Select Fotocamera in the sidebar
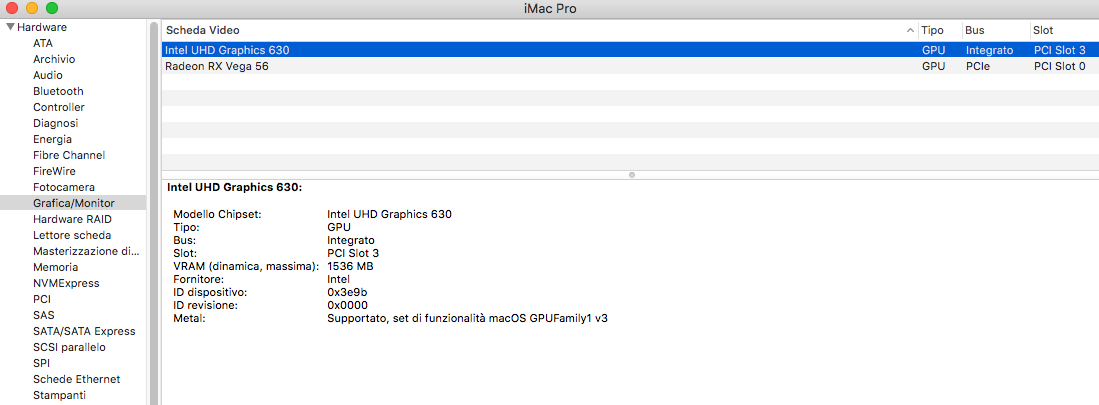Viewport: 1099px width, 405px height. pos(64,187)
